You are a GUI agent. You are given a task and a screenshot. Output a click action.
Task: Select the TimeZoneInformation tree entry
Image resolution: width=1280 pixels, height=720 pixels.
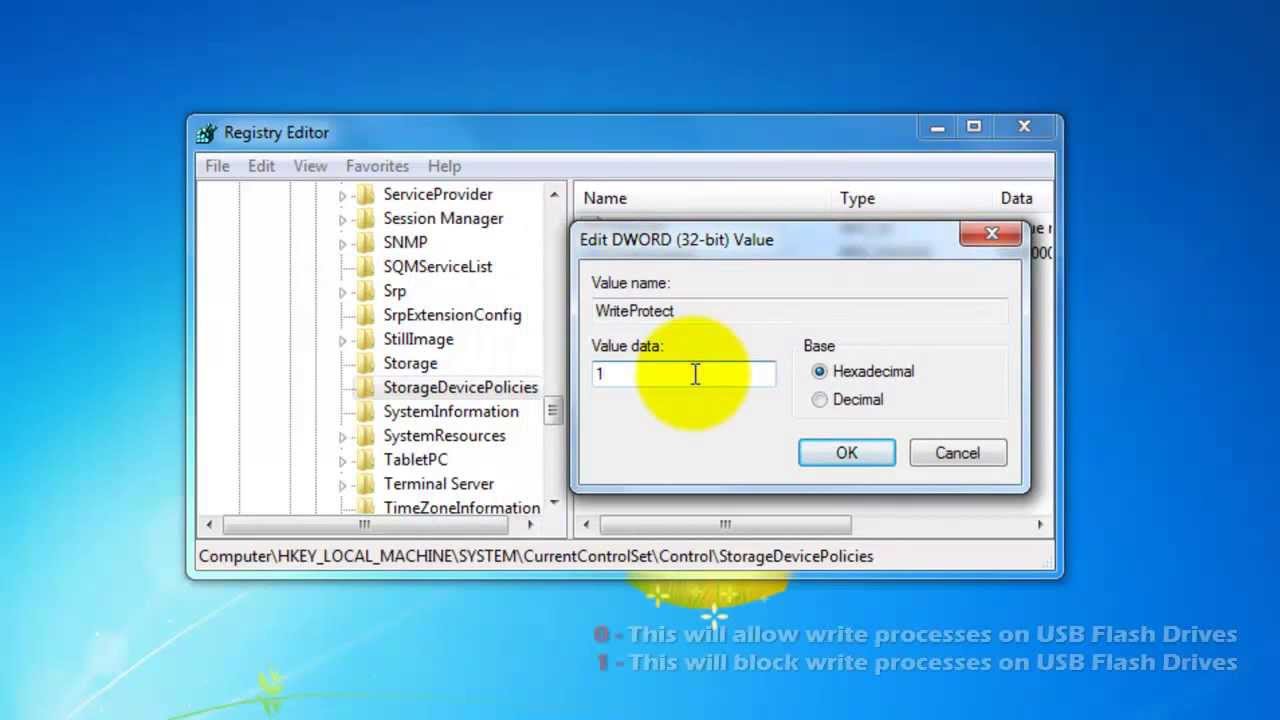[x=462, y=507]
